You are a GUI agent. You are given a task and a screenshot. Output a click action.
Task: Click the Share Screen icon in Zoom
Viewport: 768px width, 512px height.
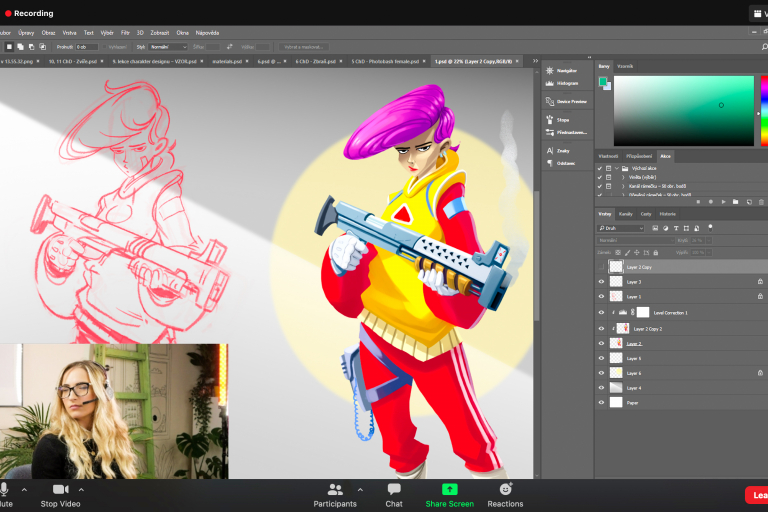coord(449,489)
